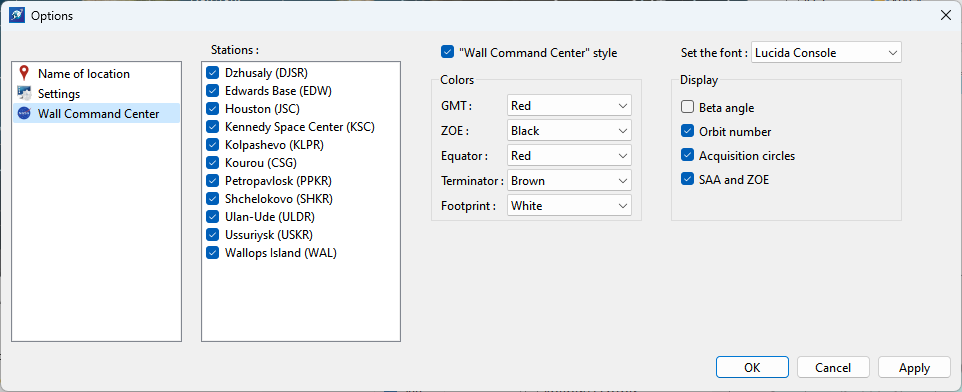Click the Settings page icon in sidebar
The width and height of the screenshot is (962, 392).
point(24,94)
